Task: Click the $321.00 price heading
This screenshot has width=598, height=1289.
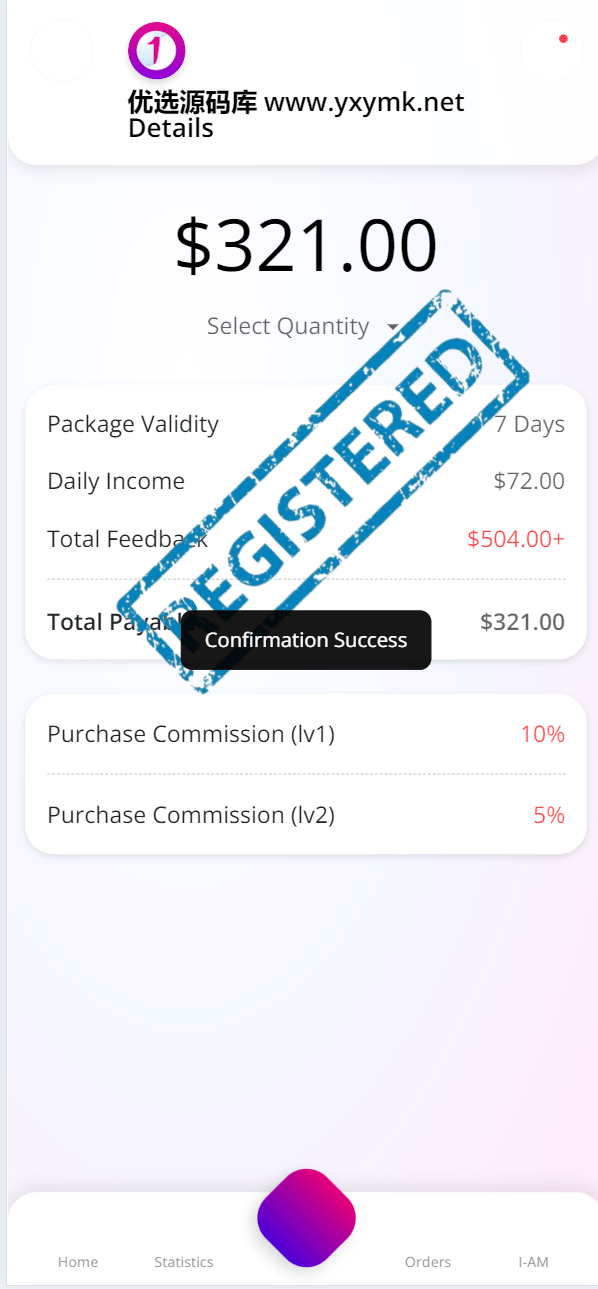Action: [306, 246]
